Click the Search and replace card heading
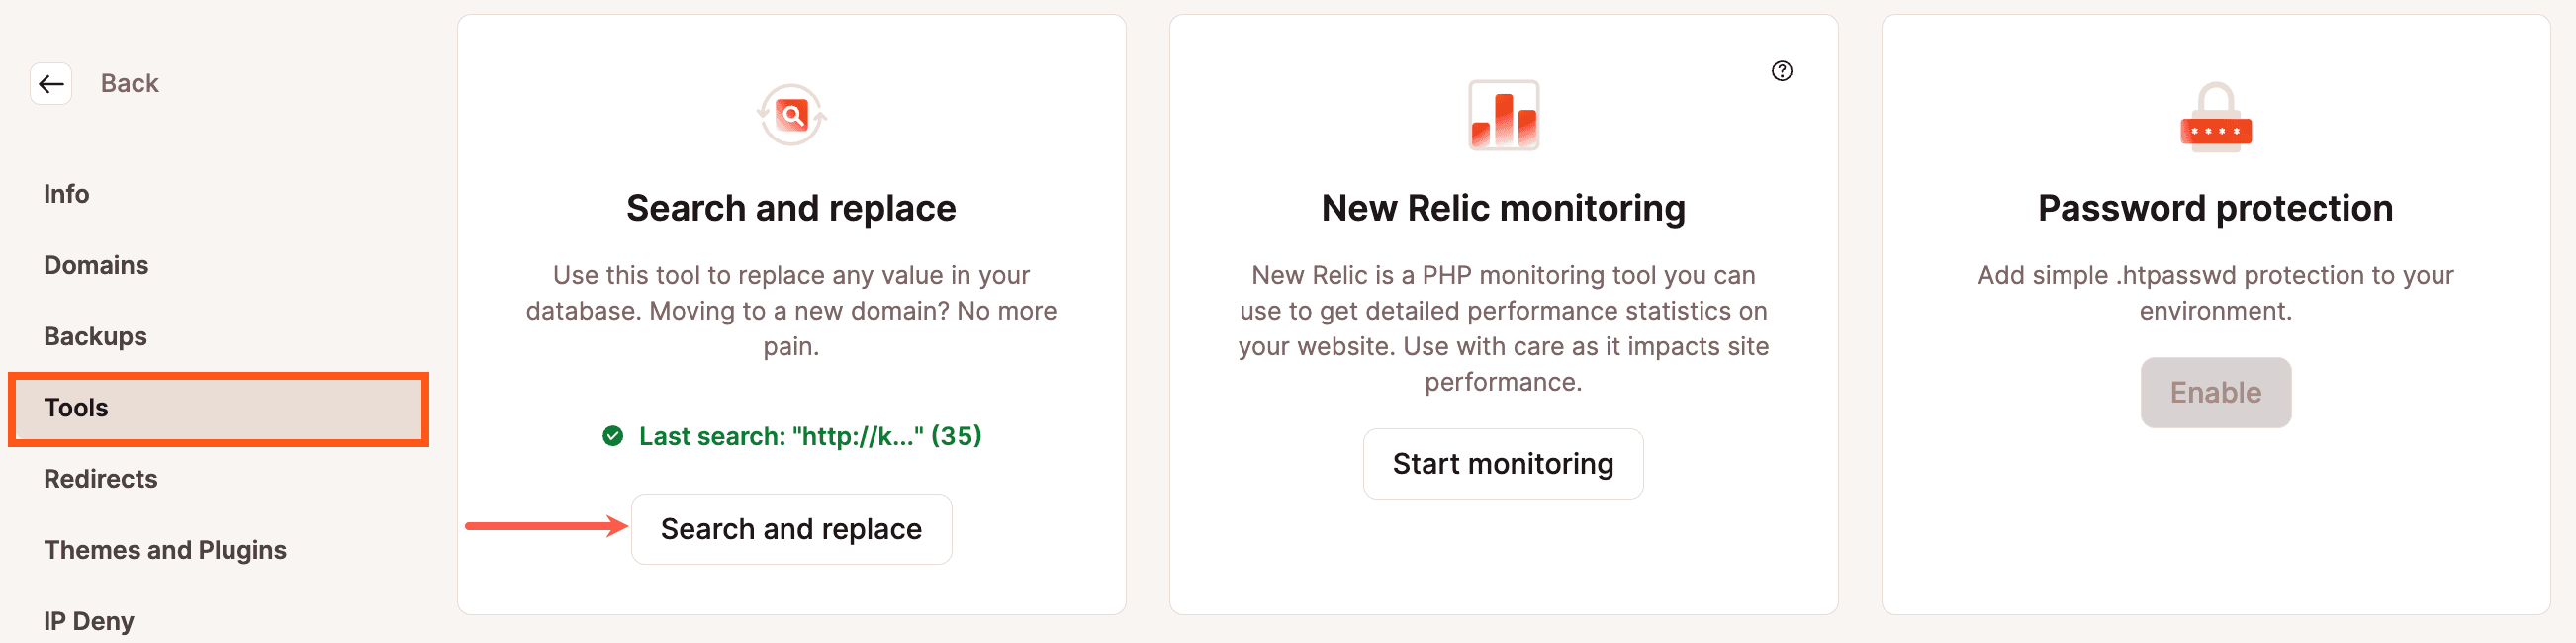The width and height of the screenshot is (2576, 643). coord(791,209)
